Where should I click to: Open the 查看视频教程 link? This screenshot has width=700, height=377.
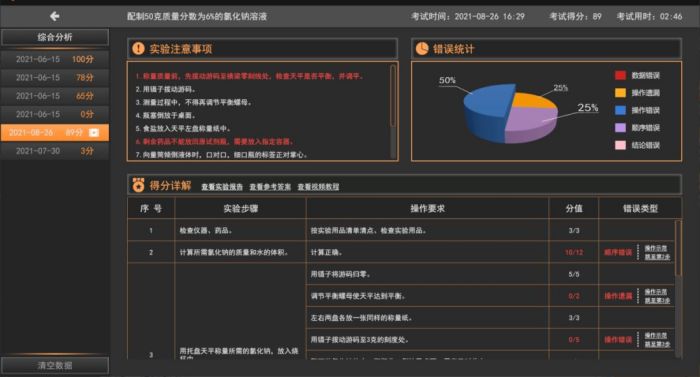point(318,187)
